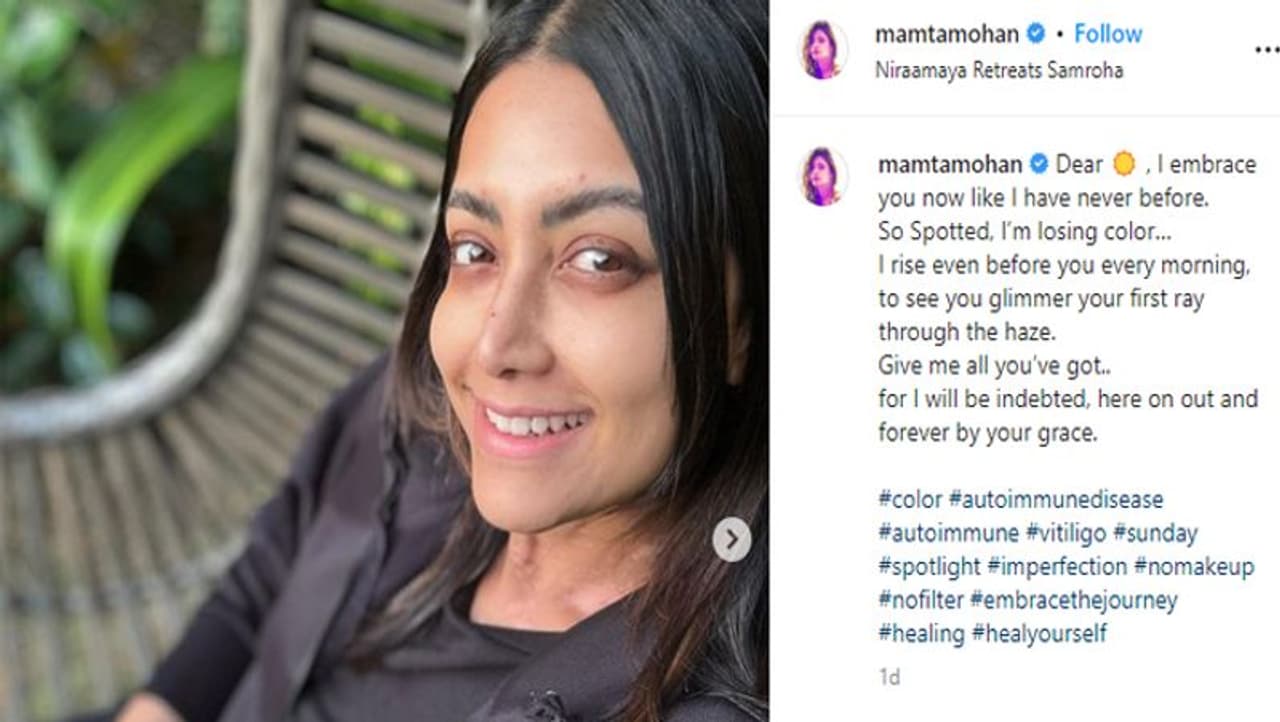The width and height of the screenshot is (1280, 722).
Task: Click the 1d post timestamp
Action: click(889, 678)
